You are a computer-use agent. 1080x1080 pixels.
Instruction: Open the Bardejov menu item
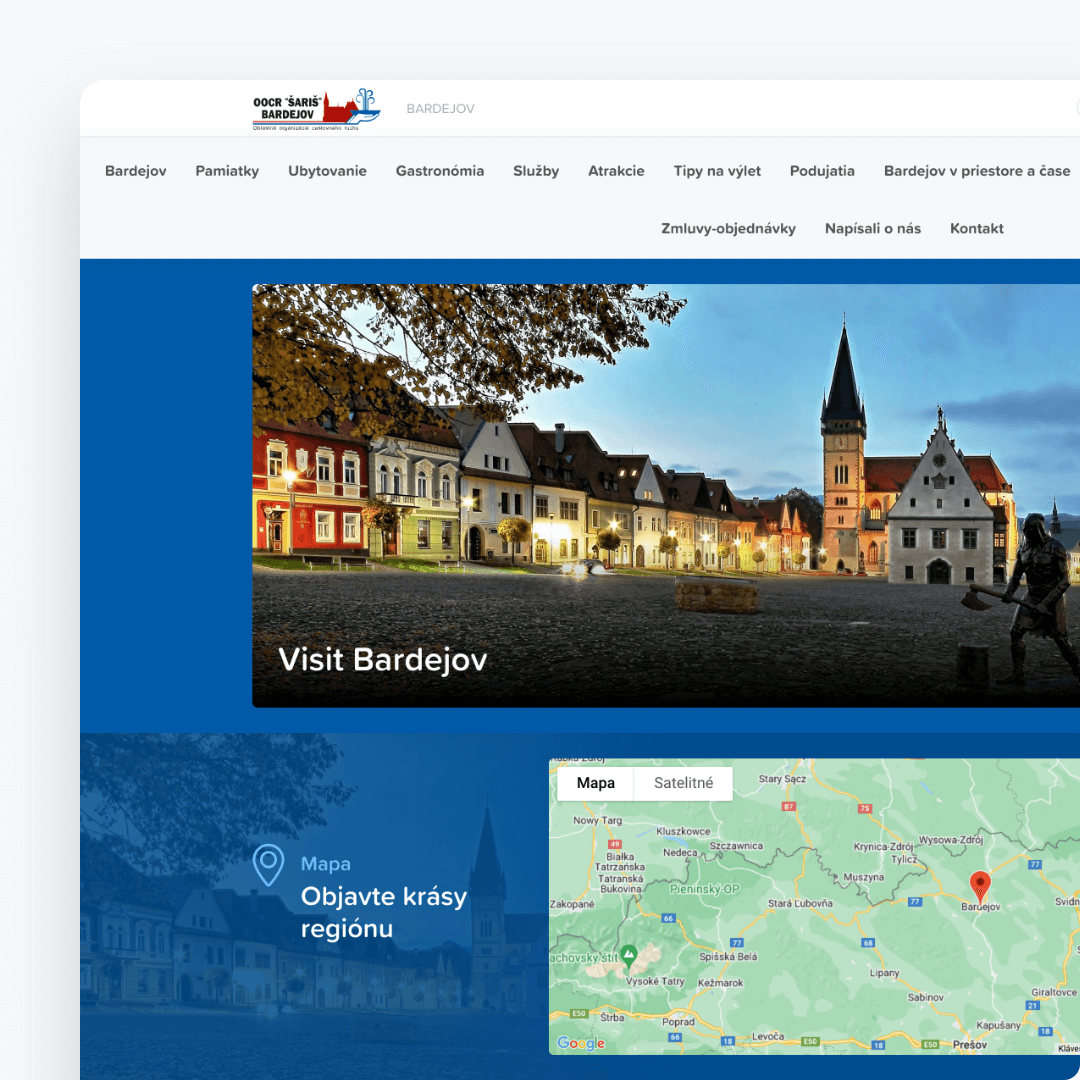136,171
